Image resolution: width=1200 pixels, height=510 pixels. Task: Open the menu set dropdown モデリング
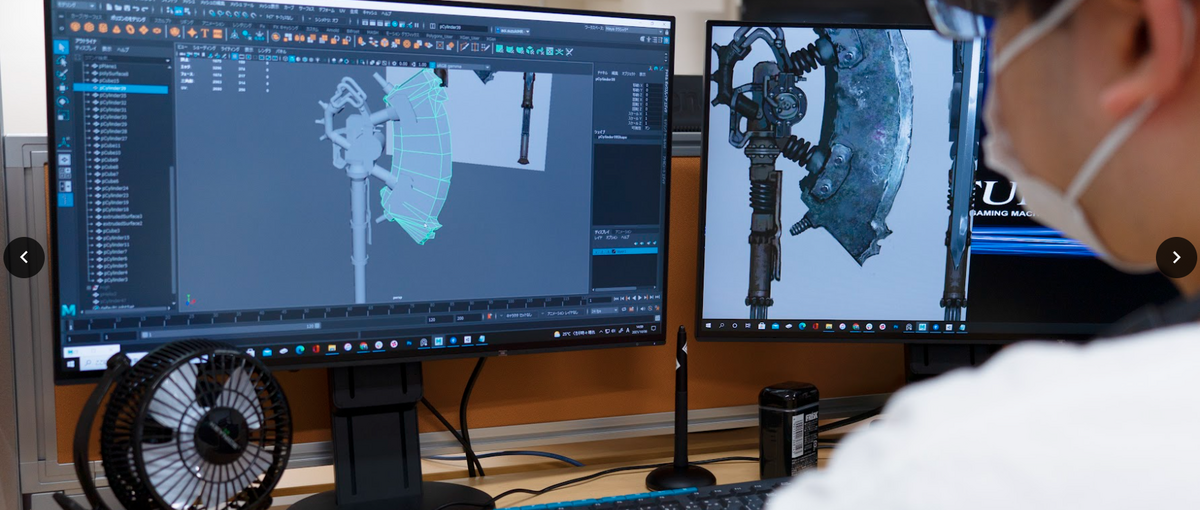76,5
